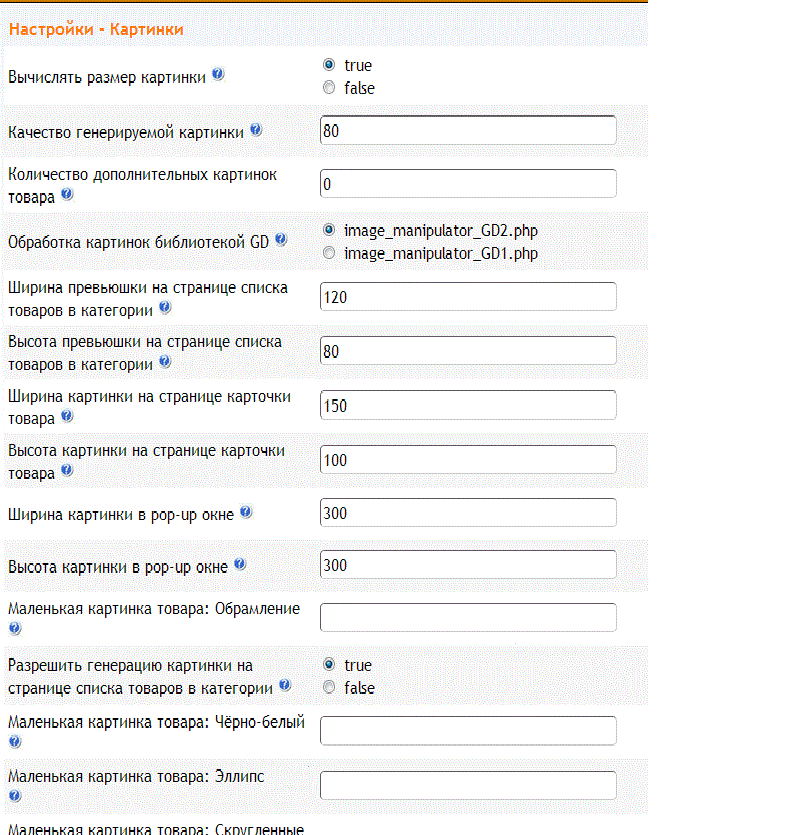Open help icon for Ширина превьюшки setting

pyautogui.click(x=165, y=307)
